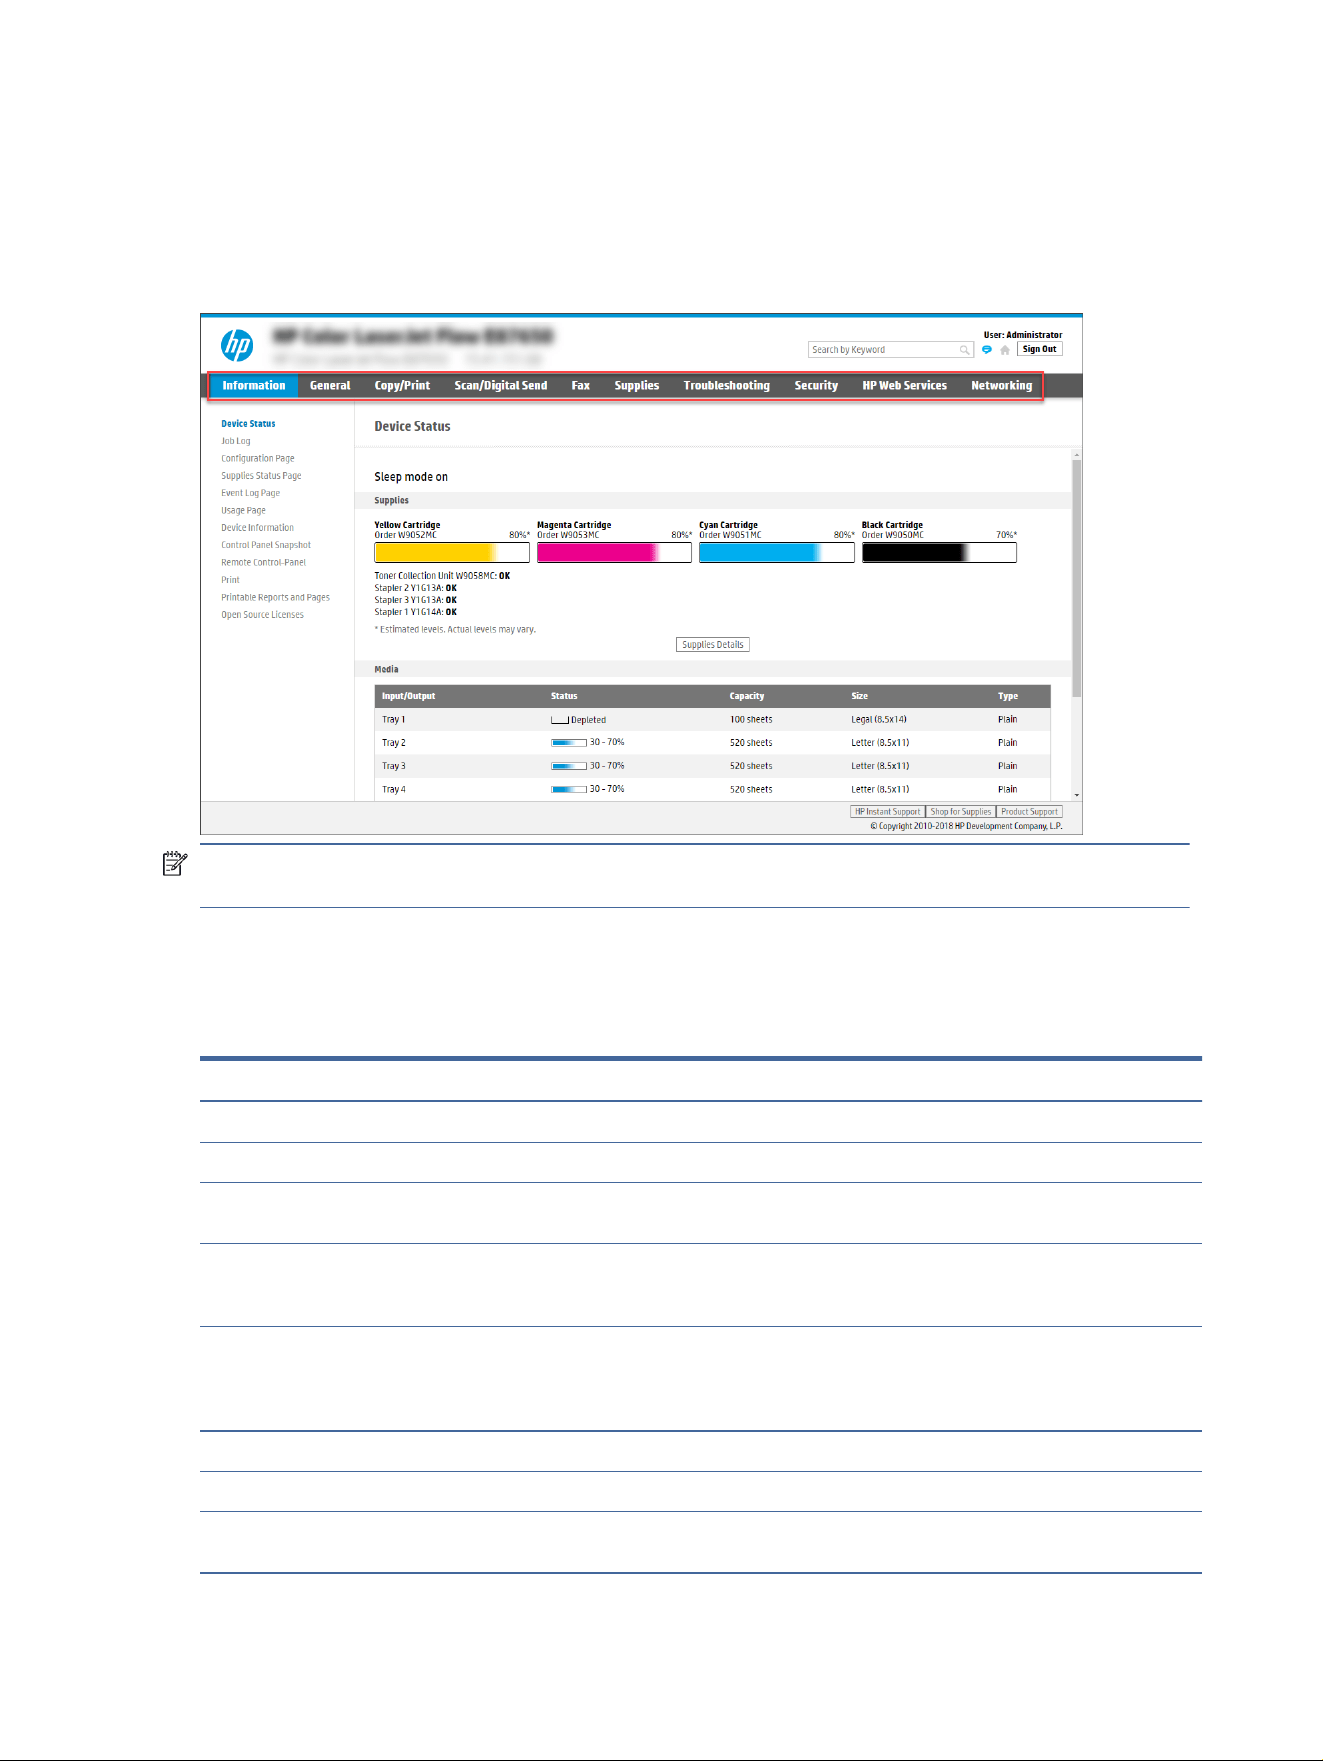This screenshot has width=1323, height=1761.
Task: Click the blue chat bubble icon
Action: coord(987,350)
